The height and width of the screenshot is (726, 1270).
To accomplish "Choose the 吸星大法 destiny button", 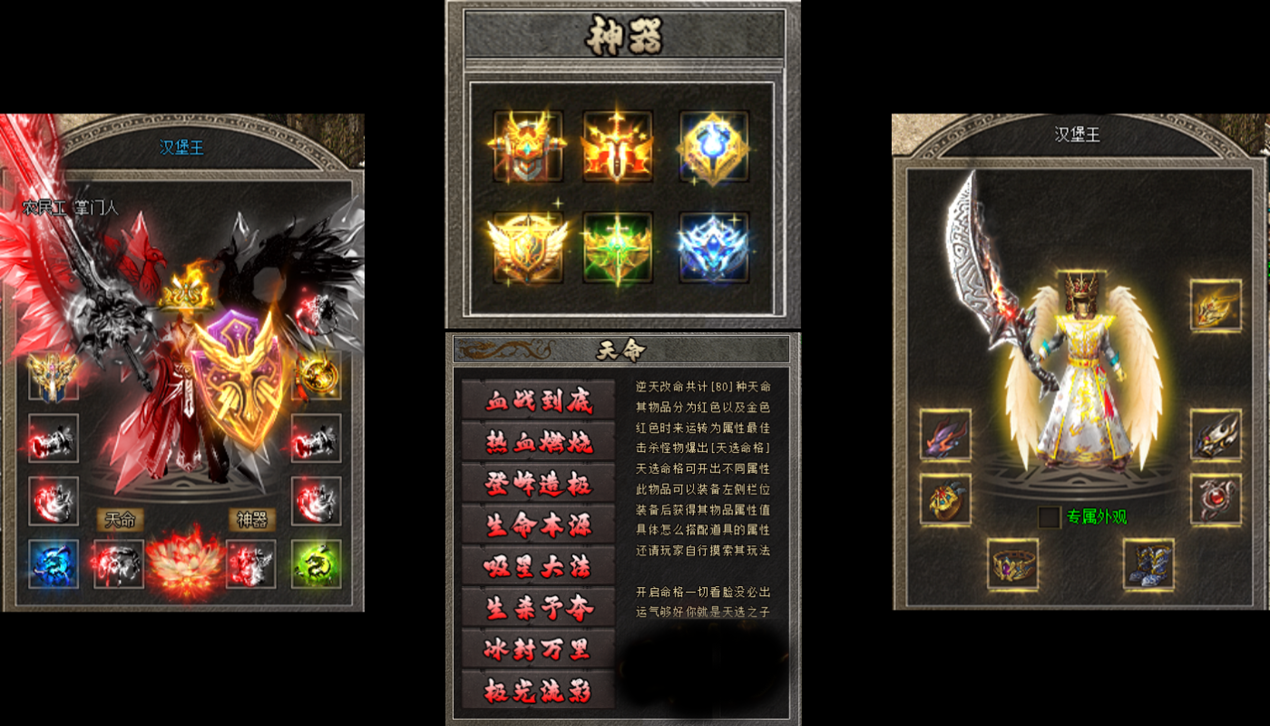I will [538, 567].
